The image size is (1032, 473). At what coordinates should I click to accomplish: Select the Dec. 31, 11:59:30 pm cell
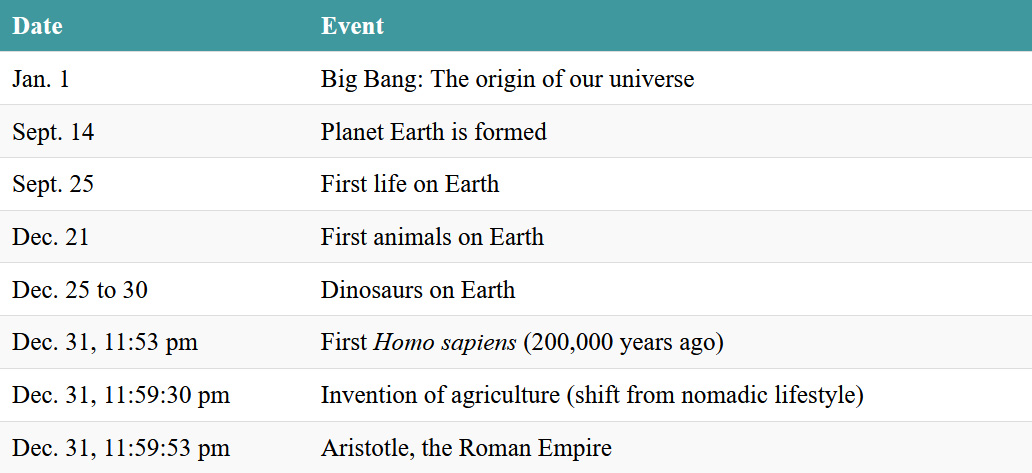(x=121, y=396)
